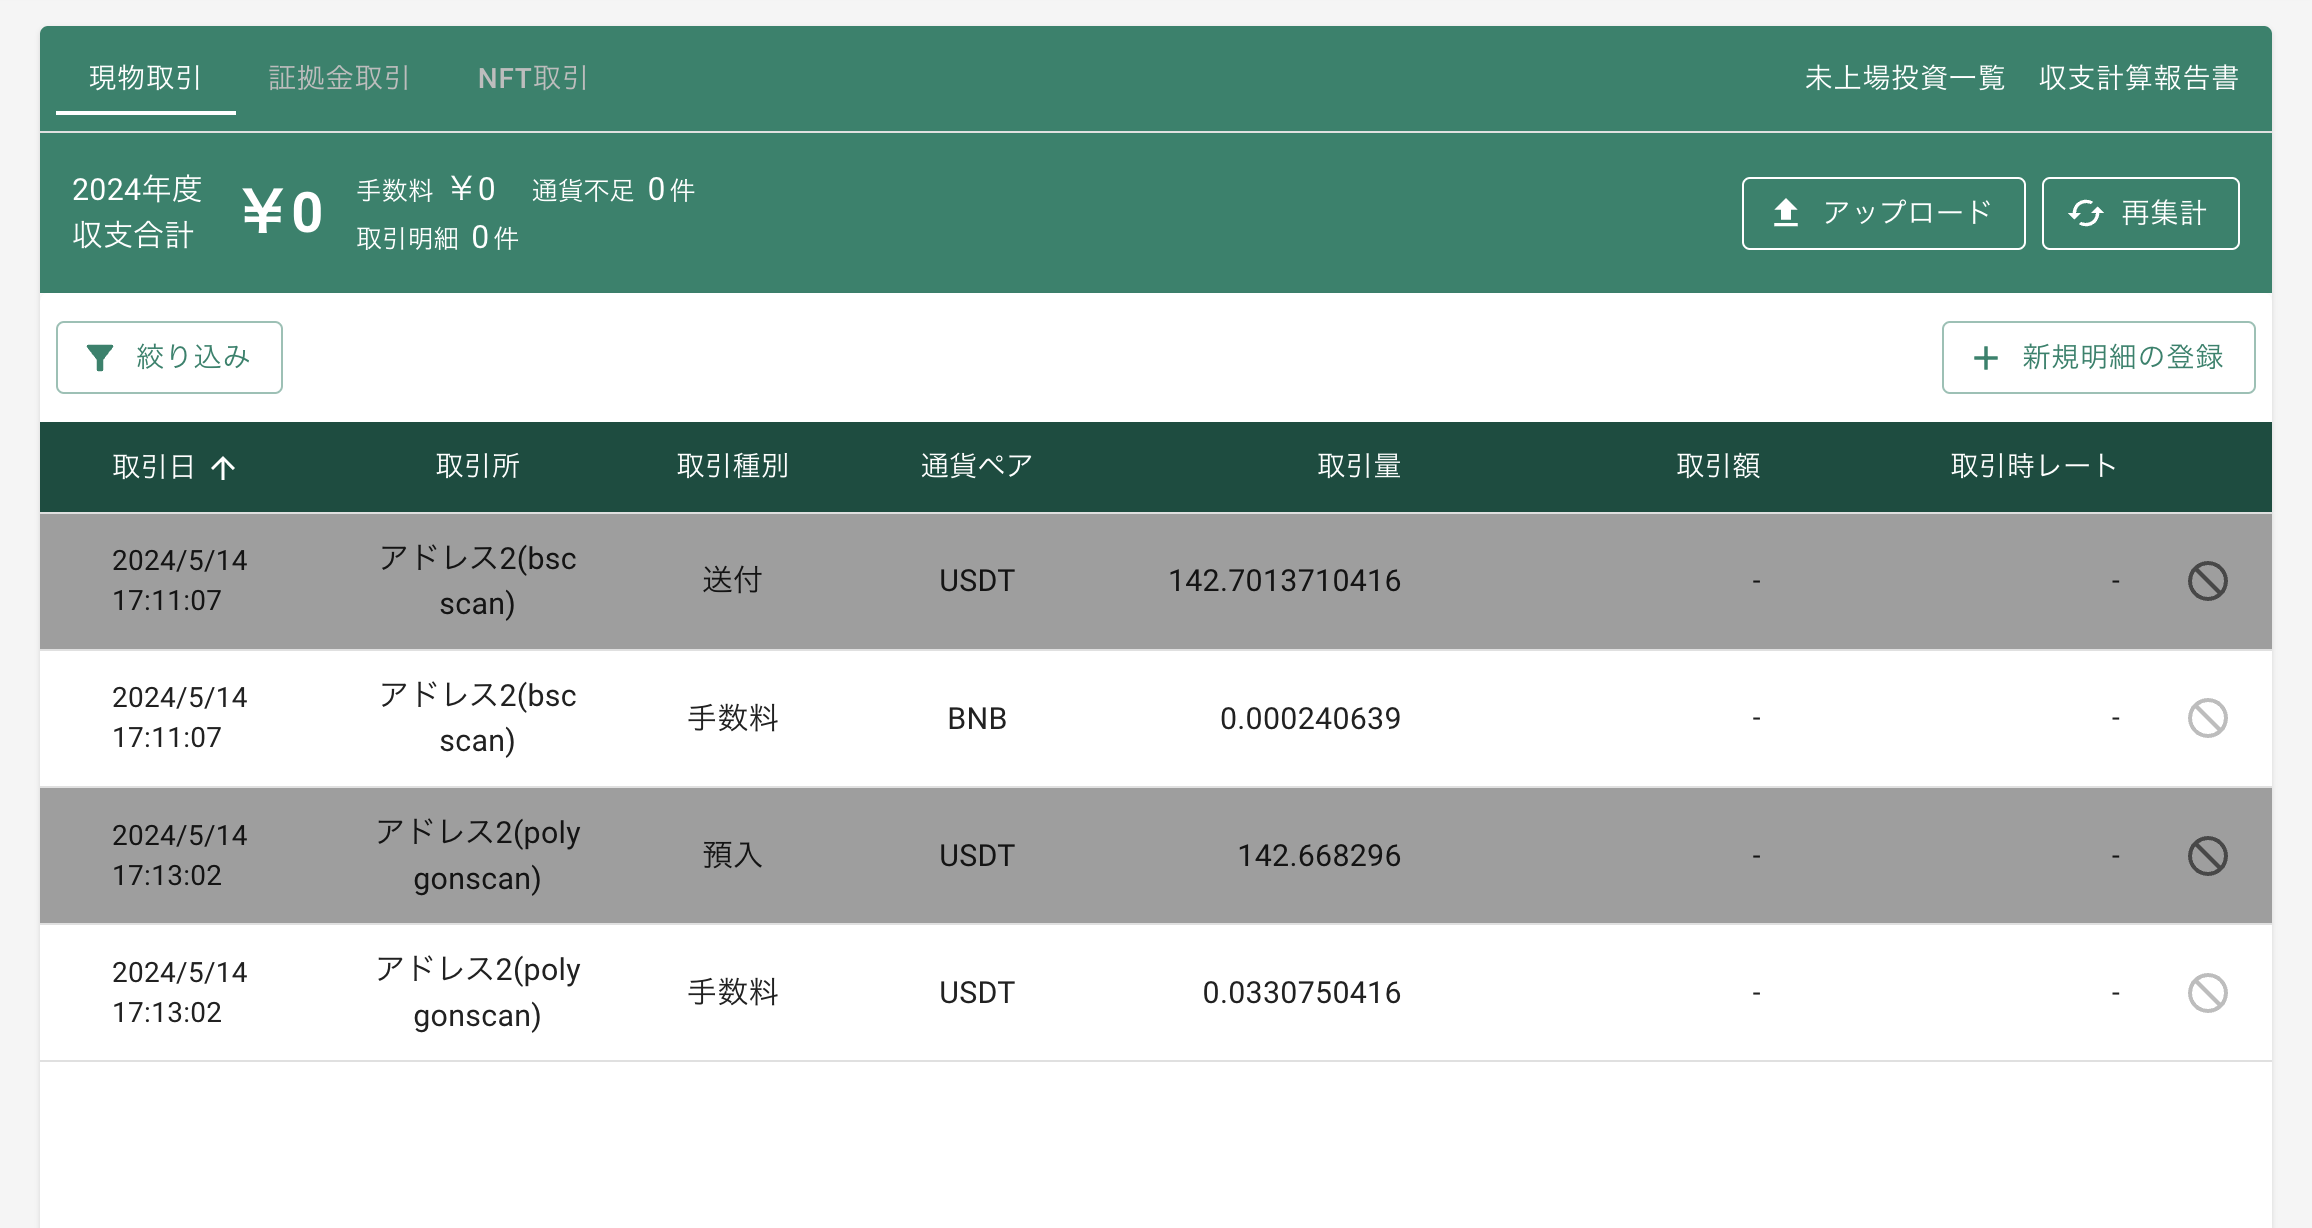The height and width of the screenshot is (1228, 2312).
Task: Select the 現物取引 tab
Action: click(146, 78)
